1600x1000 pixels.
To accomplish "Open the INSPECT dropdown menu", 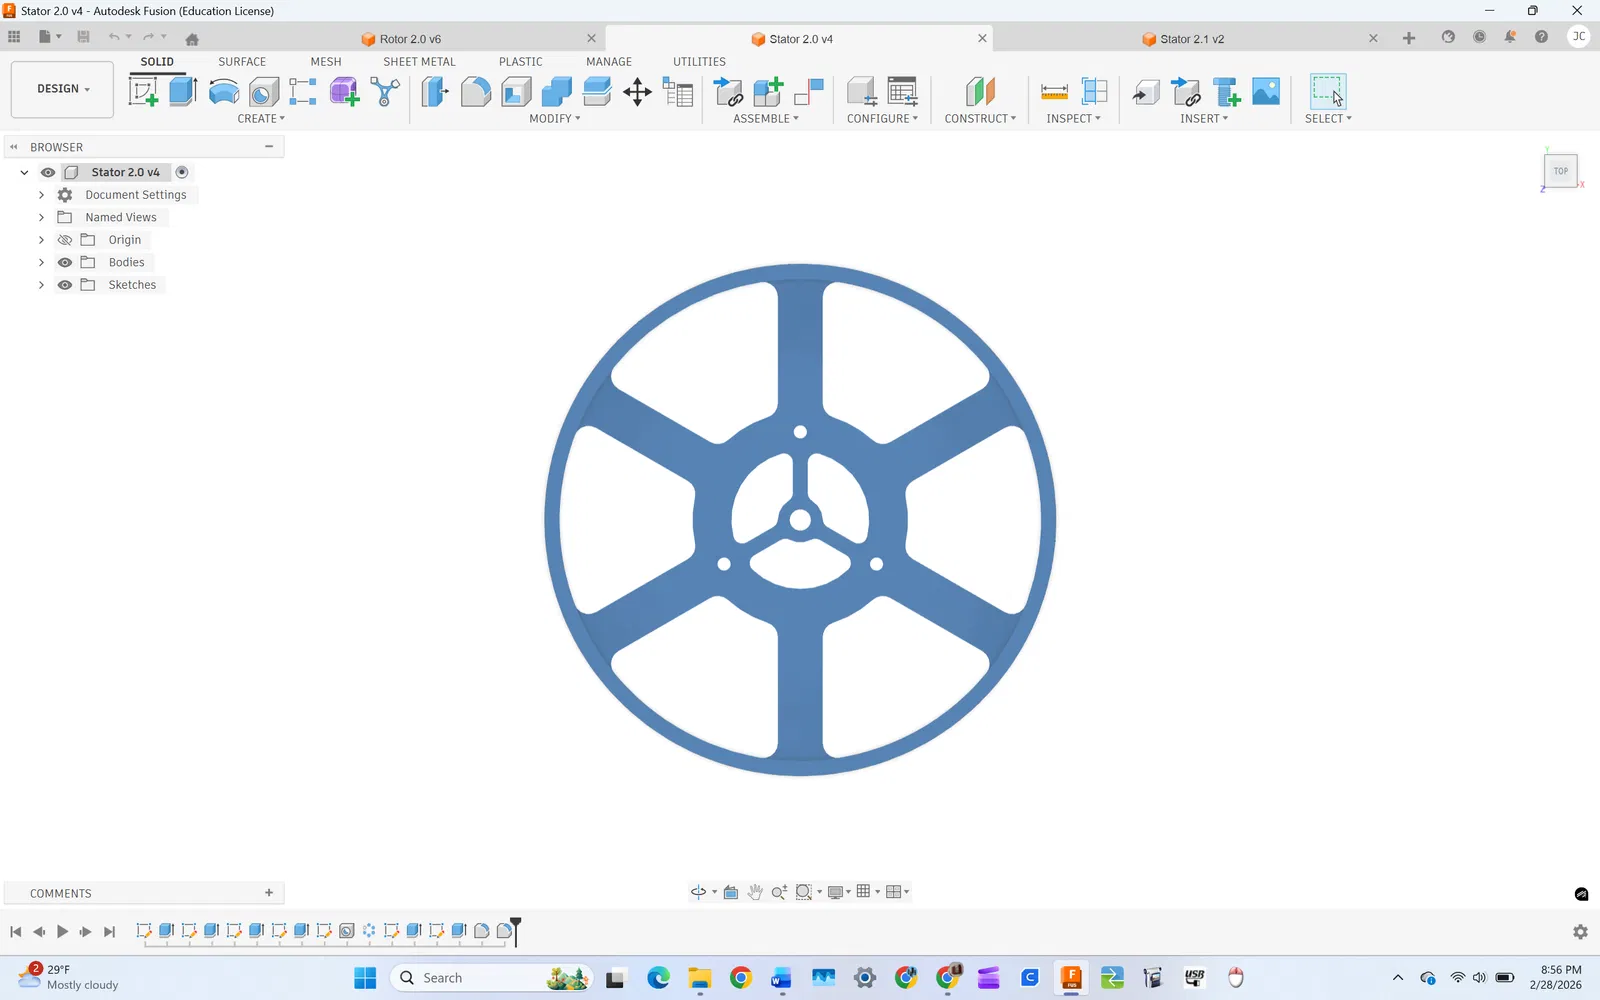I will click(1073, 119).
